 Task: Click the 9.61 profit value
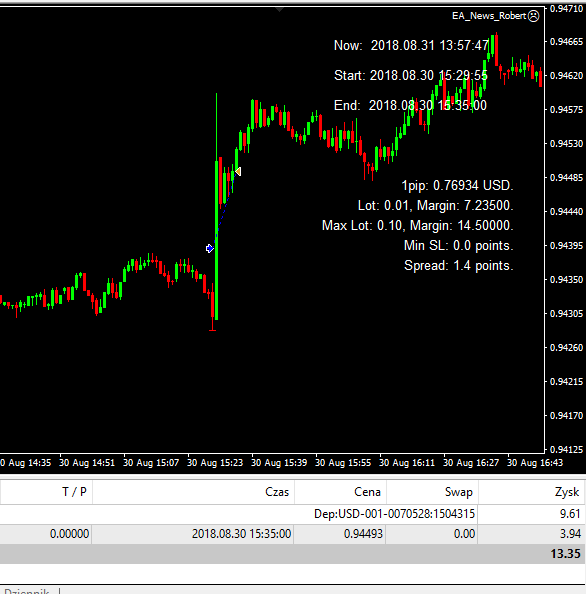(570, 514)
